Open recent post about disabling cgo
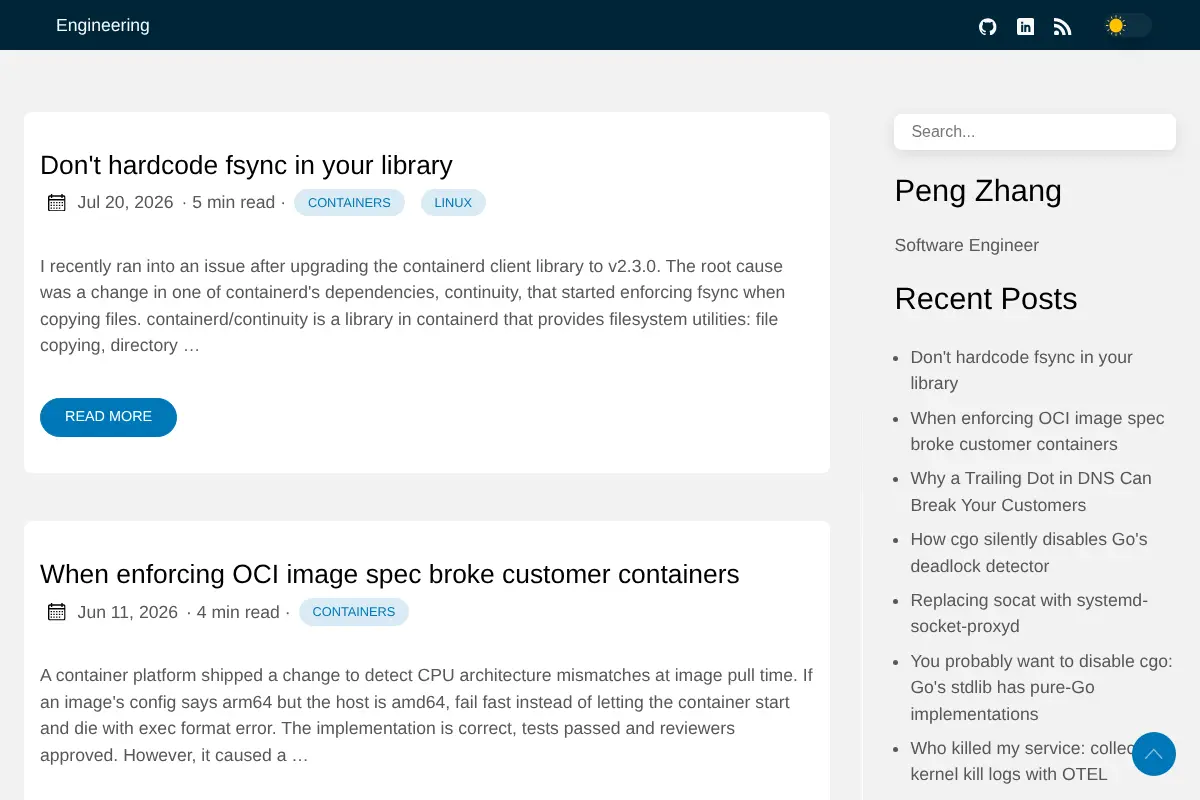1200x800 pixels. [1041, 688]
